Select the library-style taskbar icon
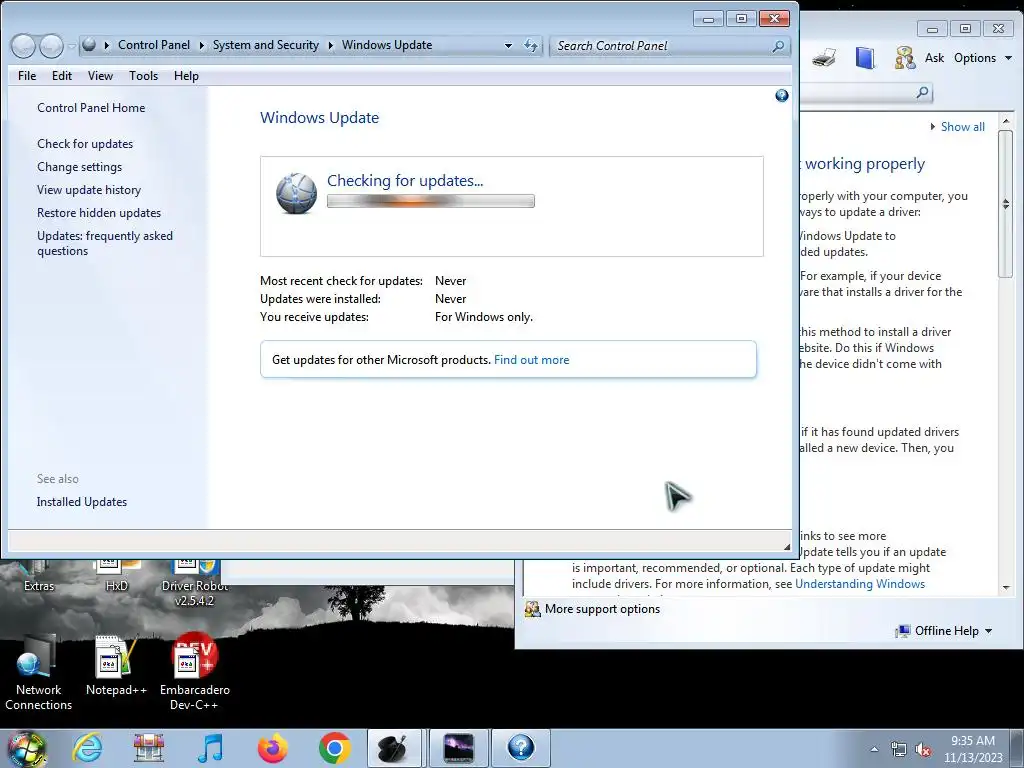Screen dimensions: 1024x768 pyautogui.click(x=149, y=748)
